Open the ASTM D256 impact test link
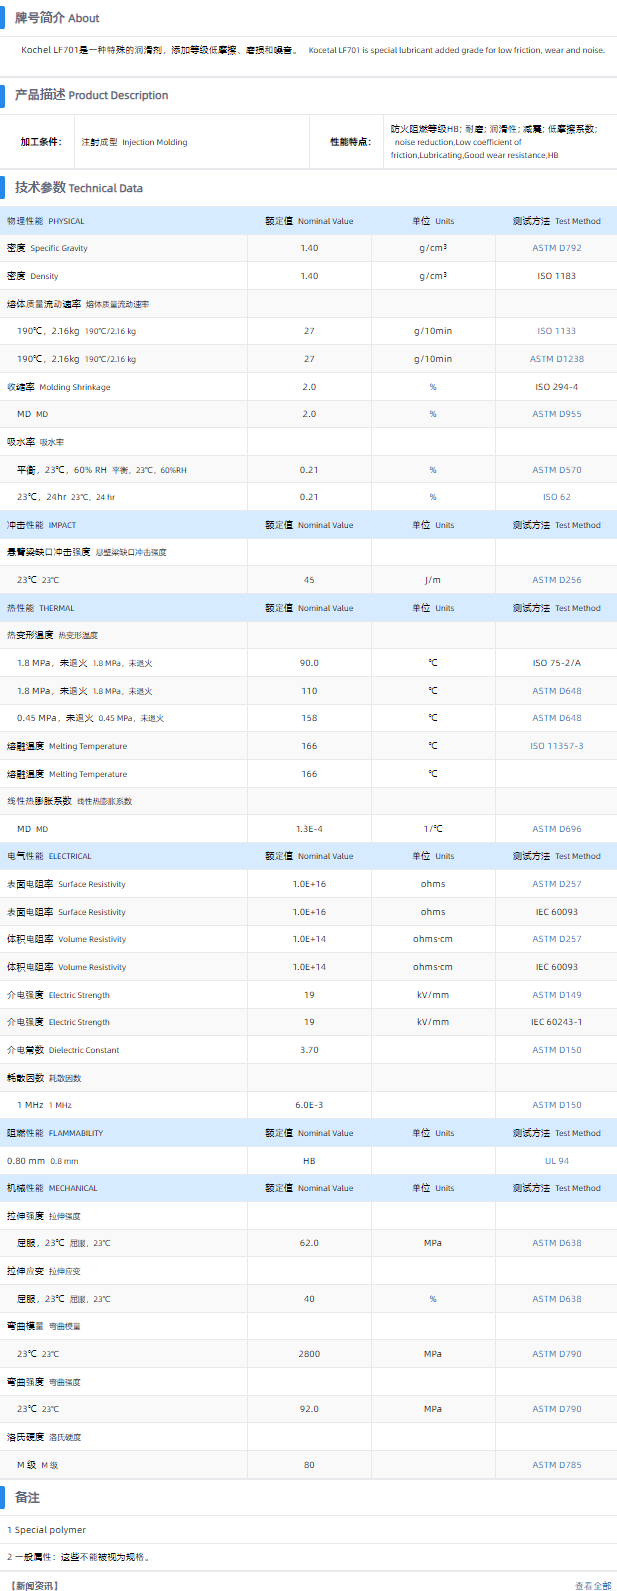 click(x=556, y=580)
